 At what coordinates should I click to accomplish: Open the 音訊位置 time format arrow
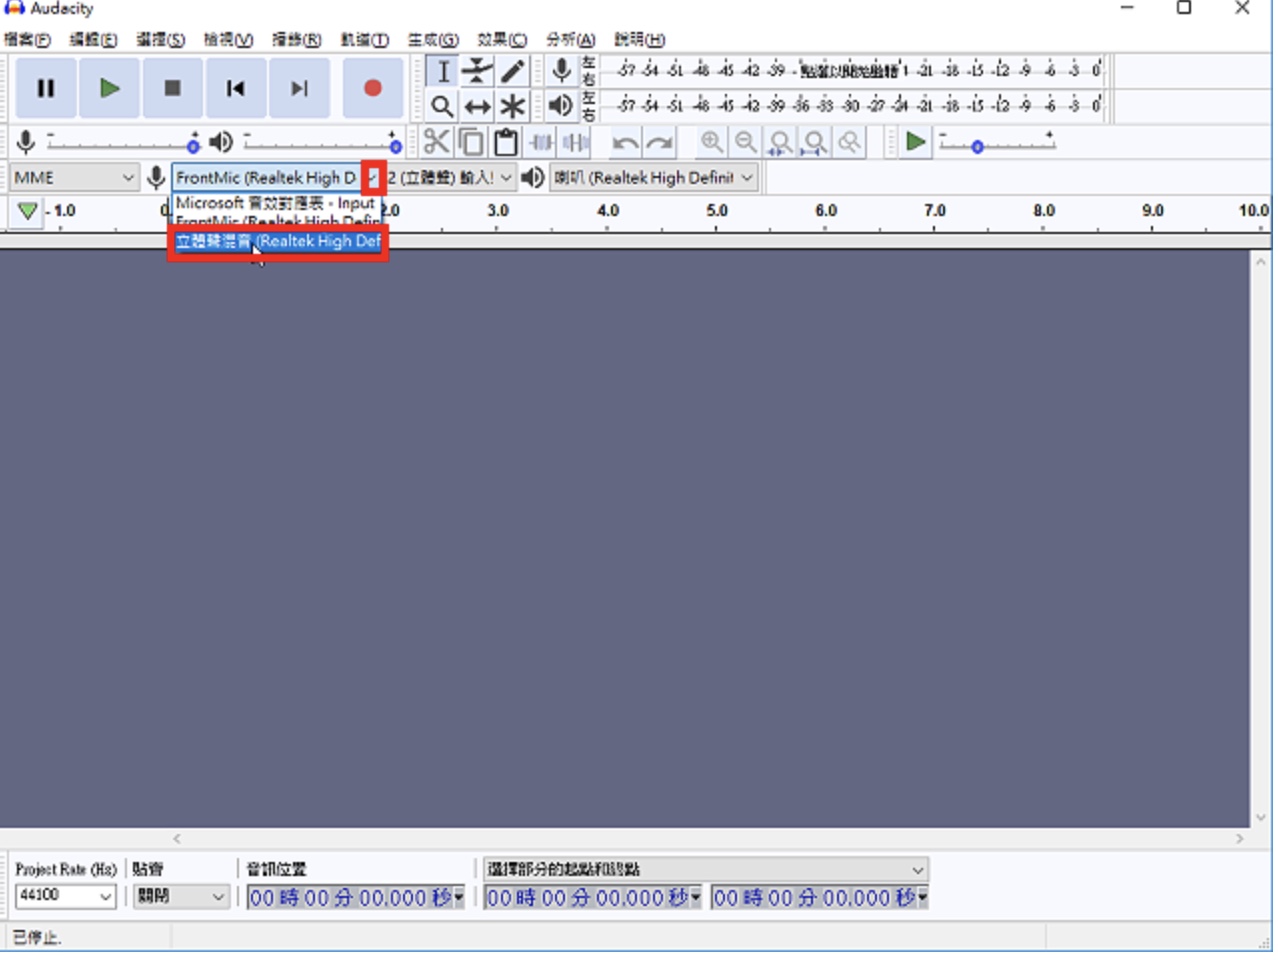coord(459,897)
